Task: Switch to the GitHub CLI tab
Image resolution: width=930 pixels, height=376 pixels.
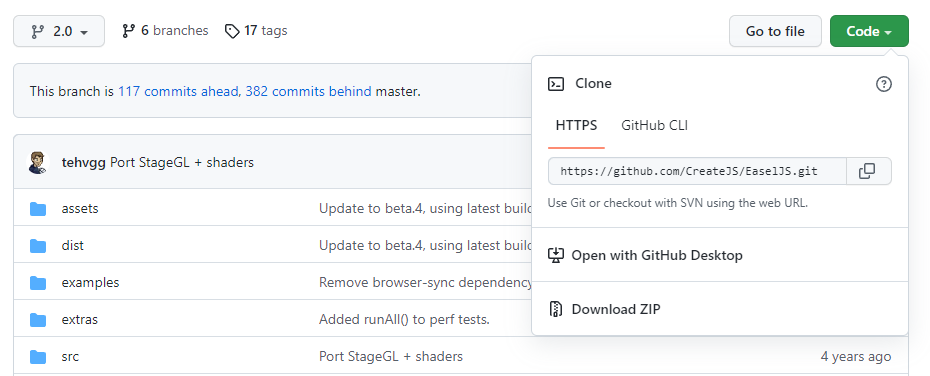Action: [x=654, y=126]
